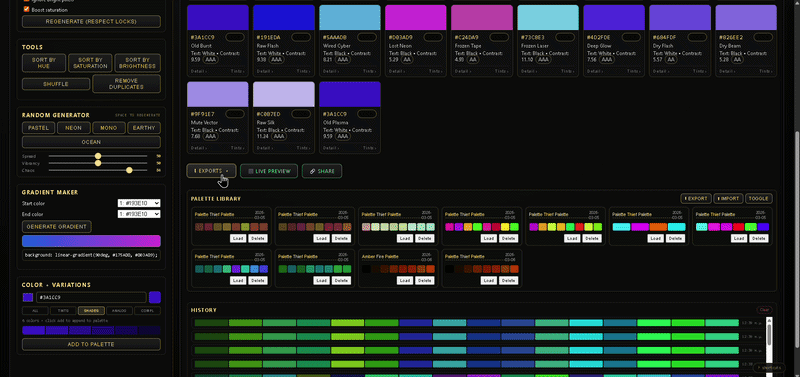Toggle the lock pill on #191EDA card
The image size is (800, 377).
coord(301,37)
